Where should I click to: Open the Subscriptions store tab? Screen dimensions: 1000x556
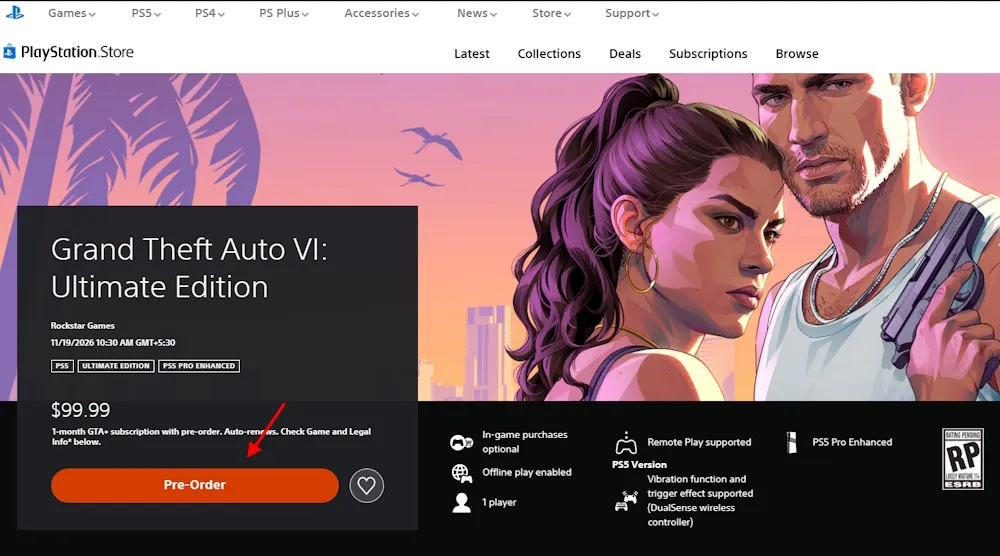pyautogui.click(x=708, y=54)
